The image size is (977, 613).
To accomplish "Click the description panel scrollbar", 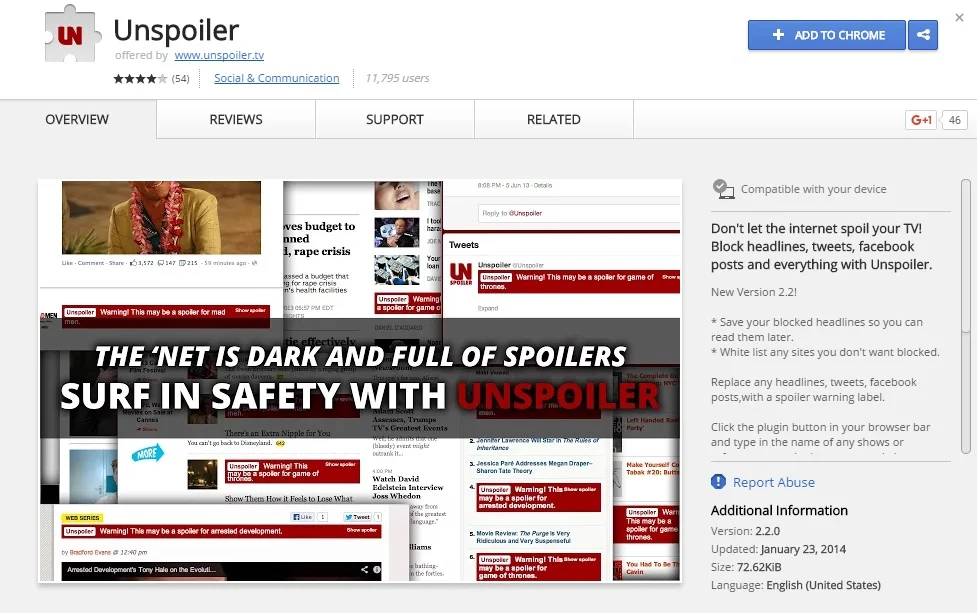I will (x=966, y=316).
